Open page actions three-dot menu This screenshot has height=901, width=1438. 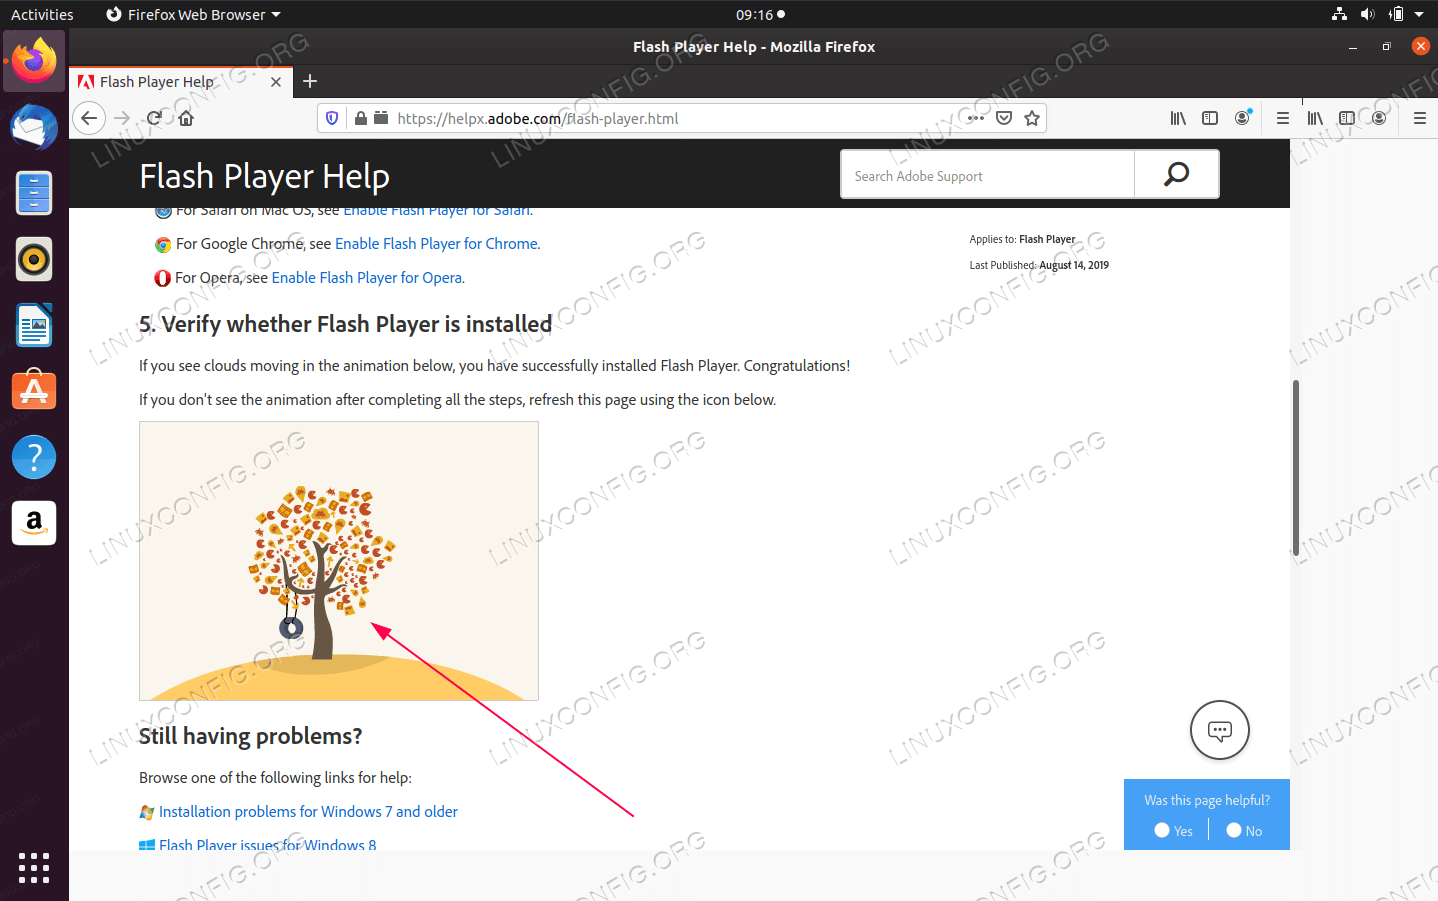976,118
